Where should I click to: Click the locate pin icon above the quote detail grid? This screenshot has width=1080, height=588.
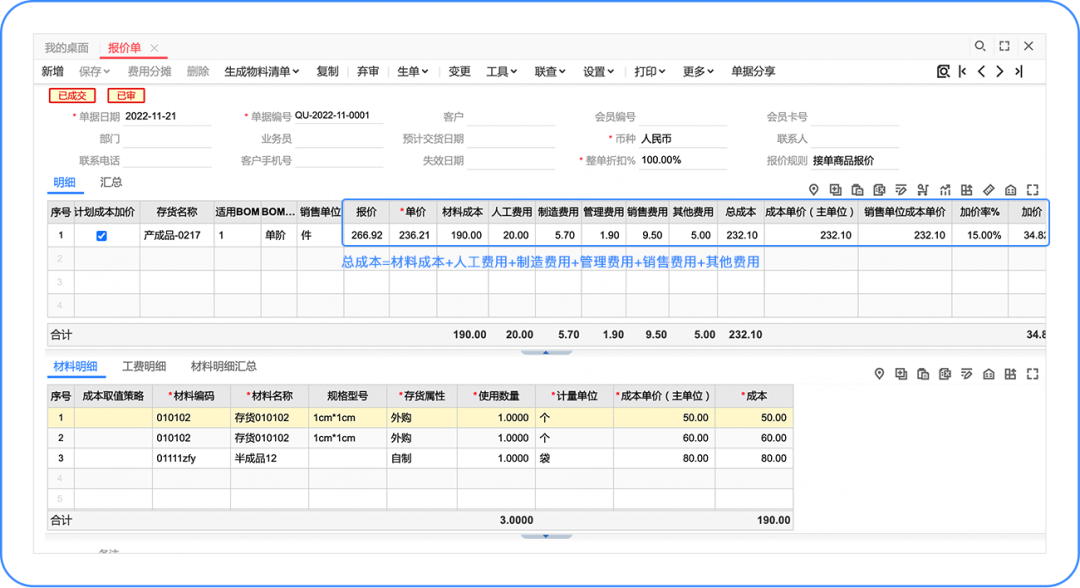coord(813,190)
